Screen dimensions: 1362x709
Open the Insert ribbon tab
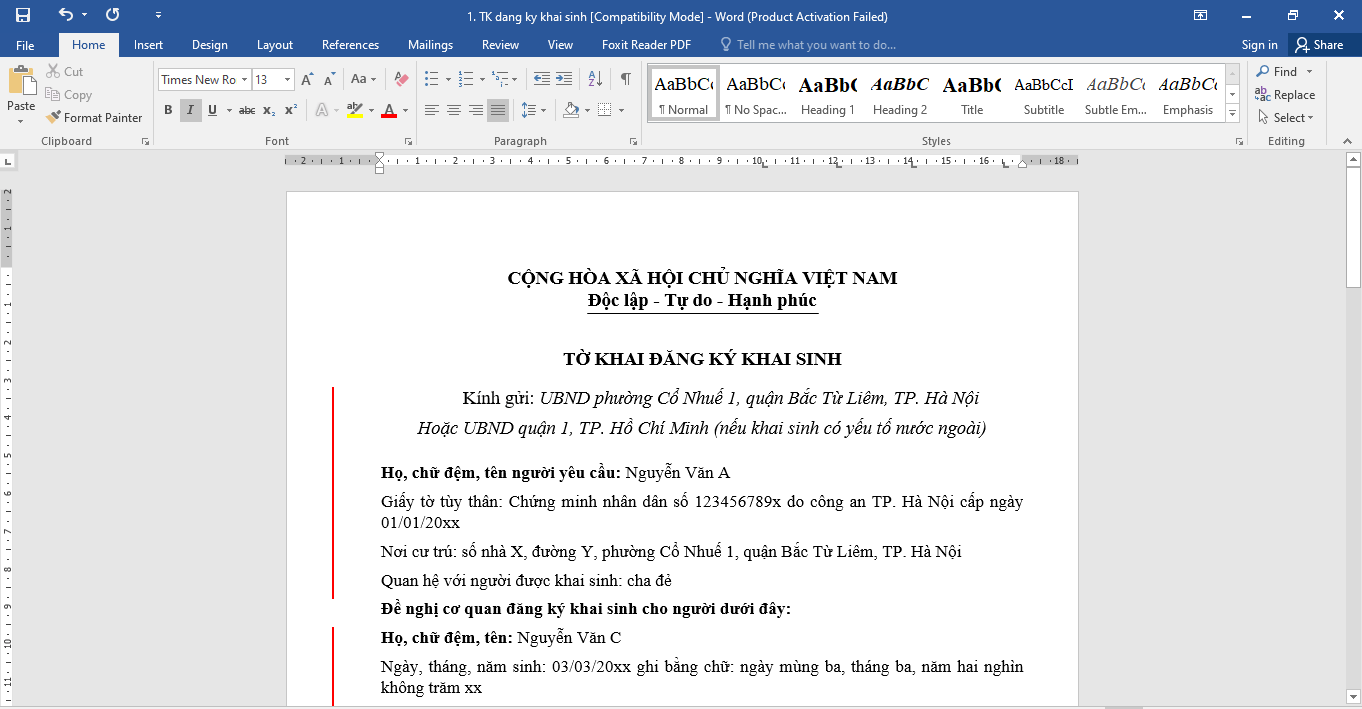[148, 45]
